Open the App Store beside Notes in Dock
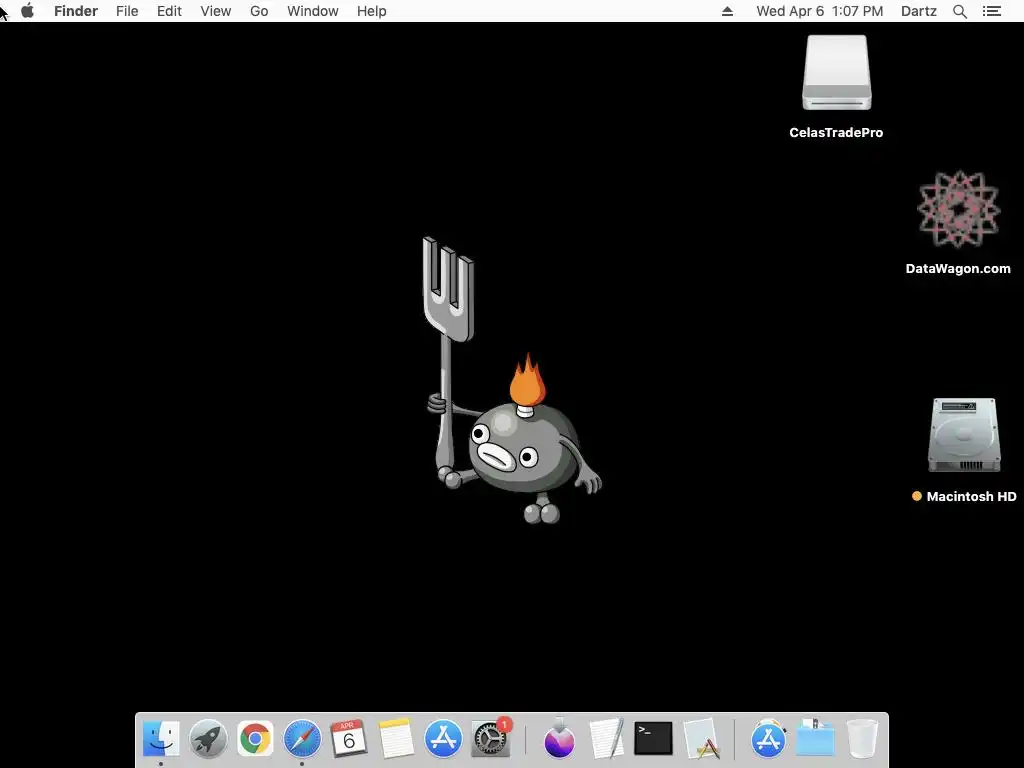Screen dimensions: 1024x768 pos(443,739)
